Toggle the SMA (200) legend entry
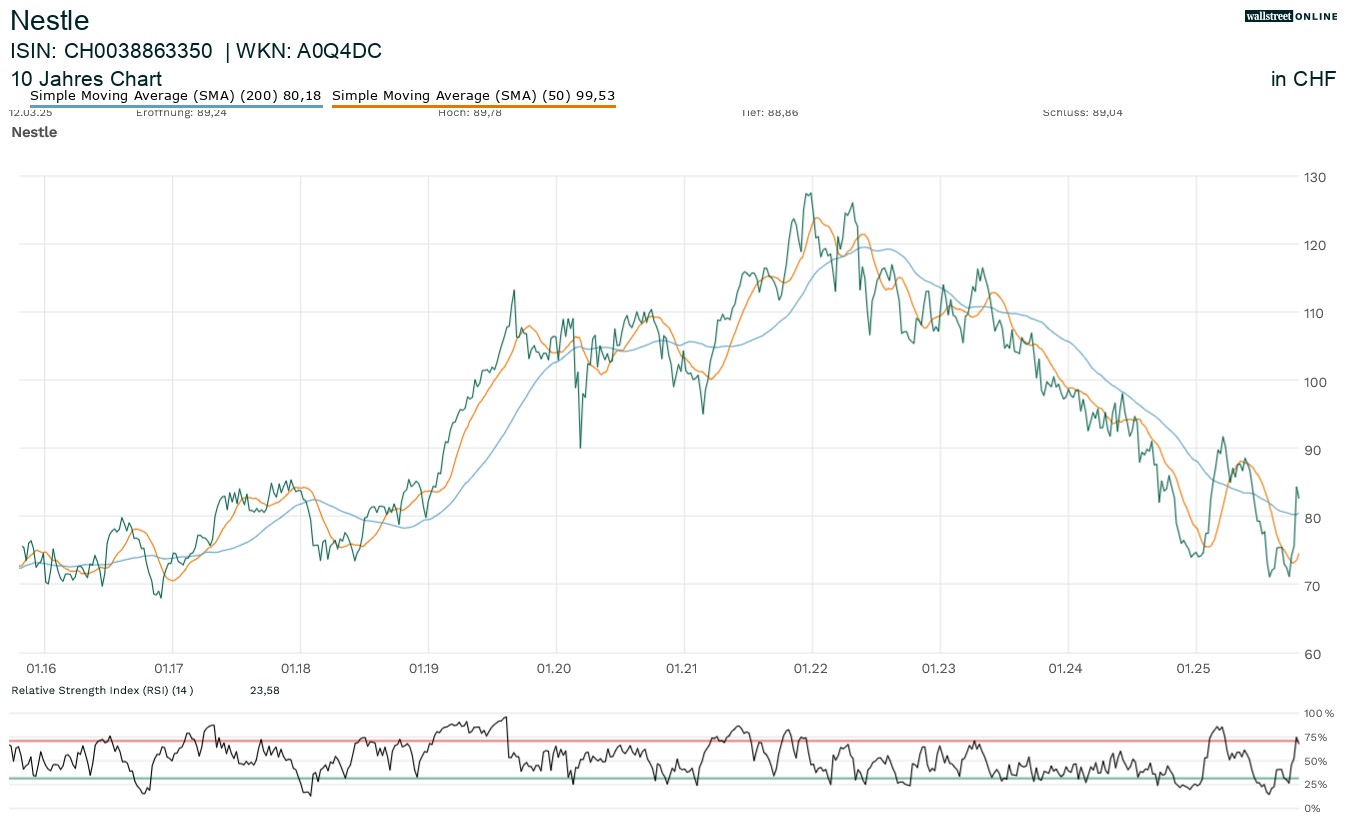Viewport: 1349px width, 836px height. [176, 96]
